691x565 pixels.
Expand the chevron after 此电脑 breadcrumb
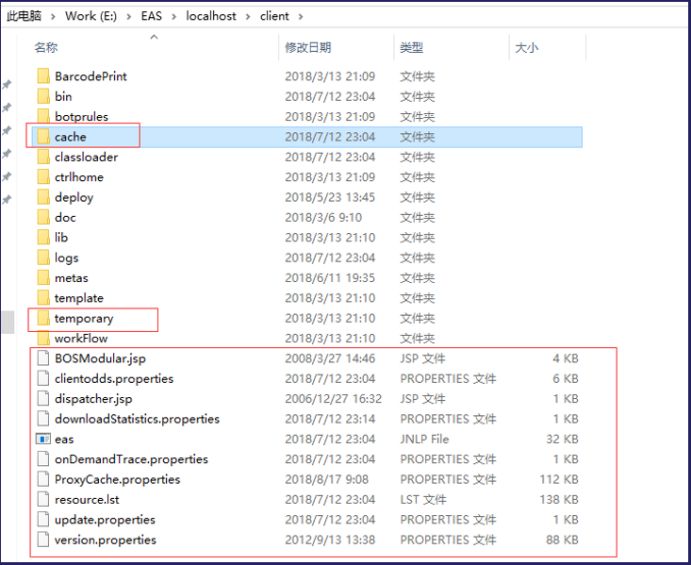coord(53,17)
